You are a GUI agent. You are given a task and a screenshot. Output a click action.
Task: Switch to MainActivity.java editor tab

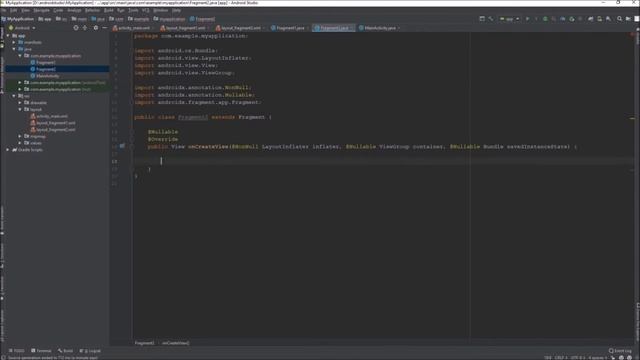coord(378,28)
